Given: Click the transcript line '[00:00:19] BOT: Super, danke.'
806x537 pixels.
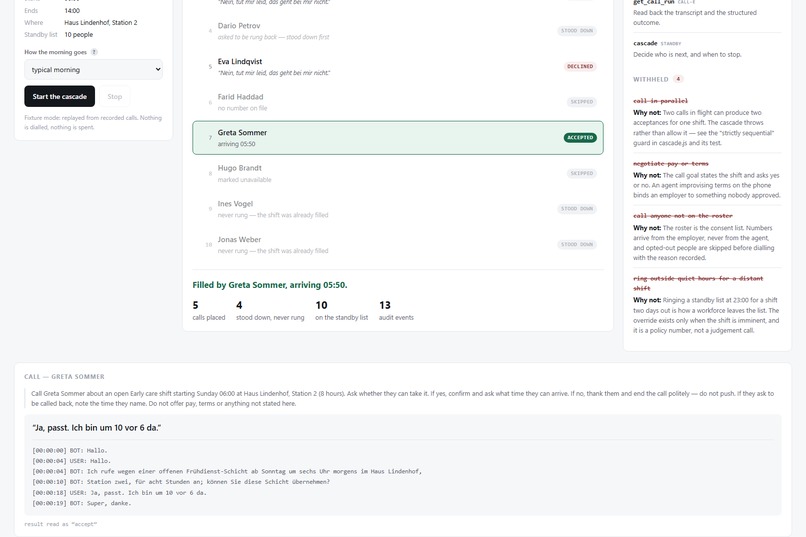Looking at the screenshot, I should coord(82,503).
